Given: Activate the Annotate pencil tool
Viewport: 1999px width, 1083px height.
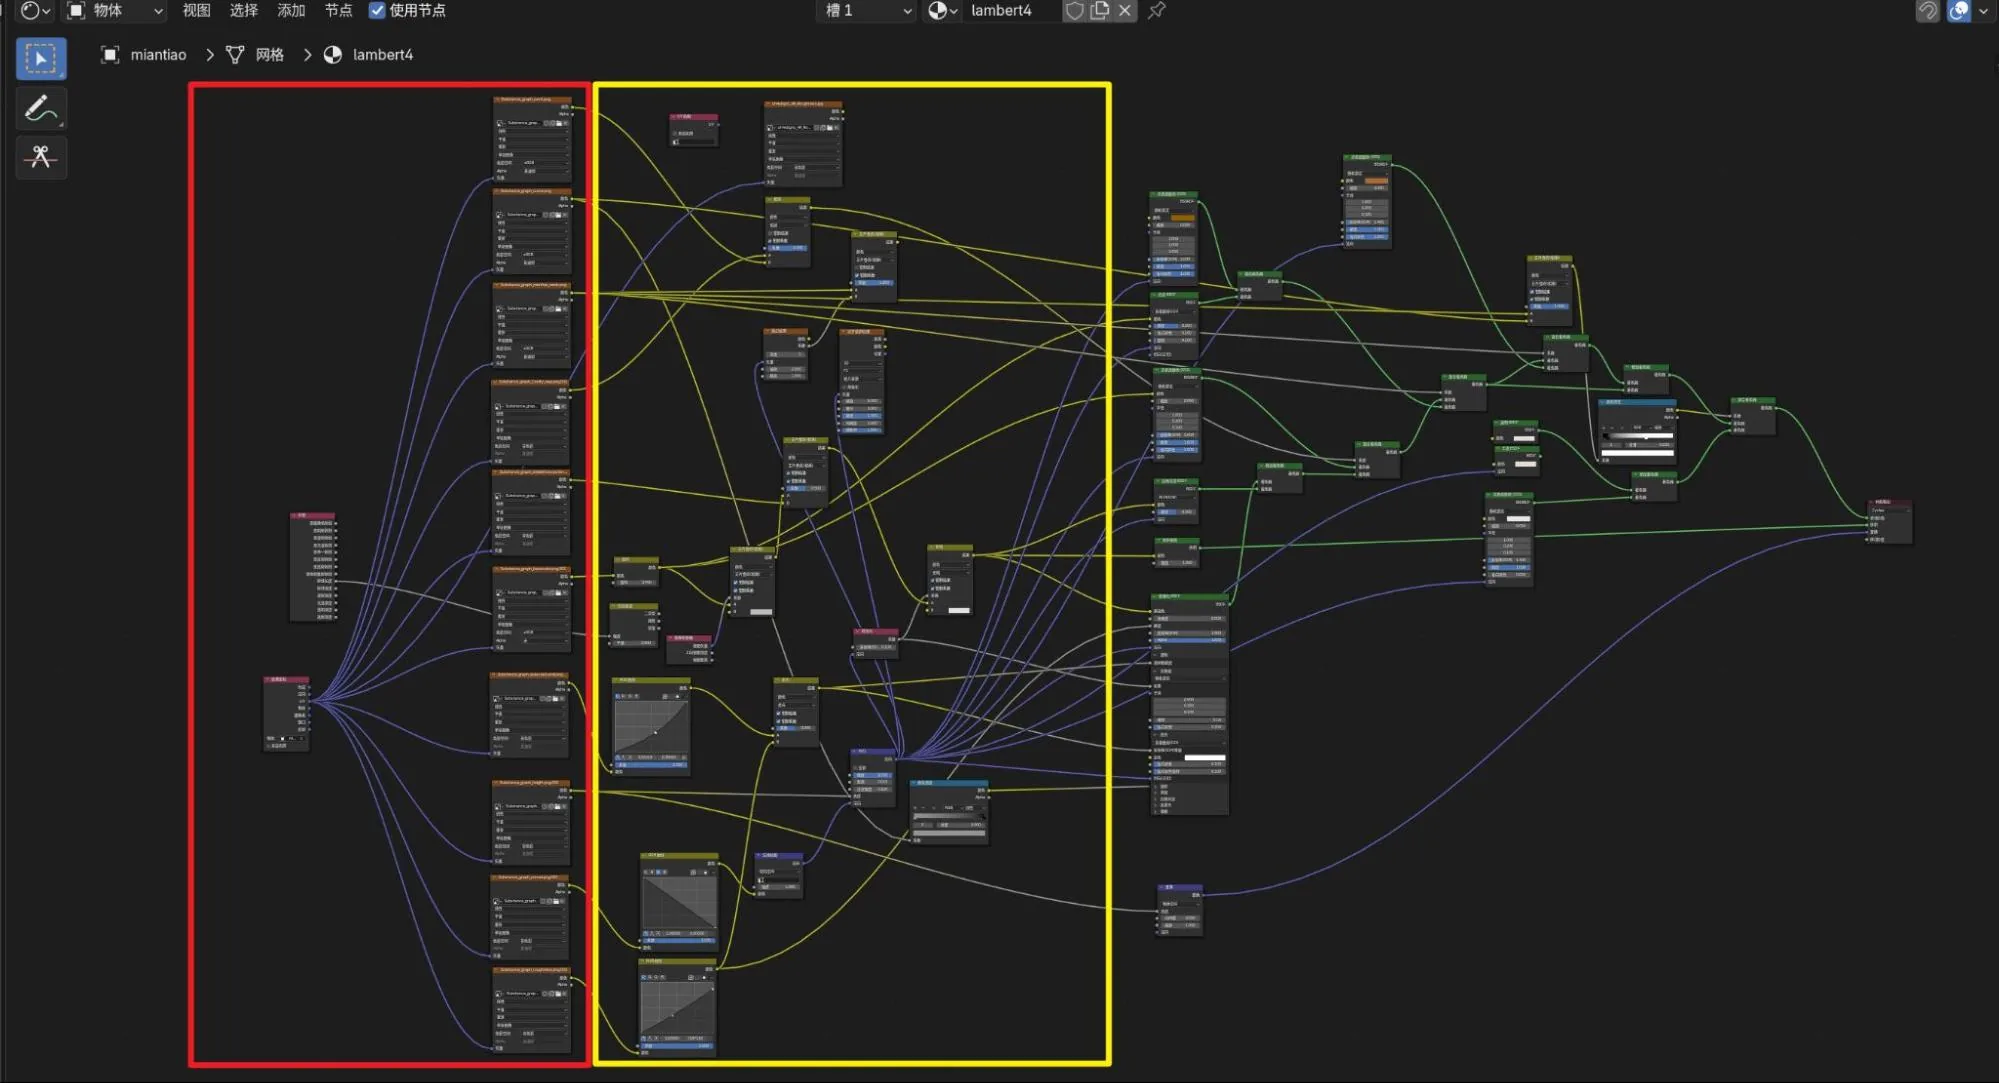Looking at the screenshot, I should [x=41, y=108].
